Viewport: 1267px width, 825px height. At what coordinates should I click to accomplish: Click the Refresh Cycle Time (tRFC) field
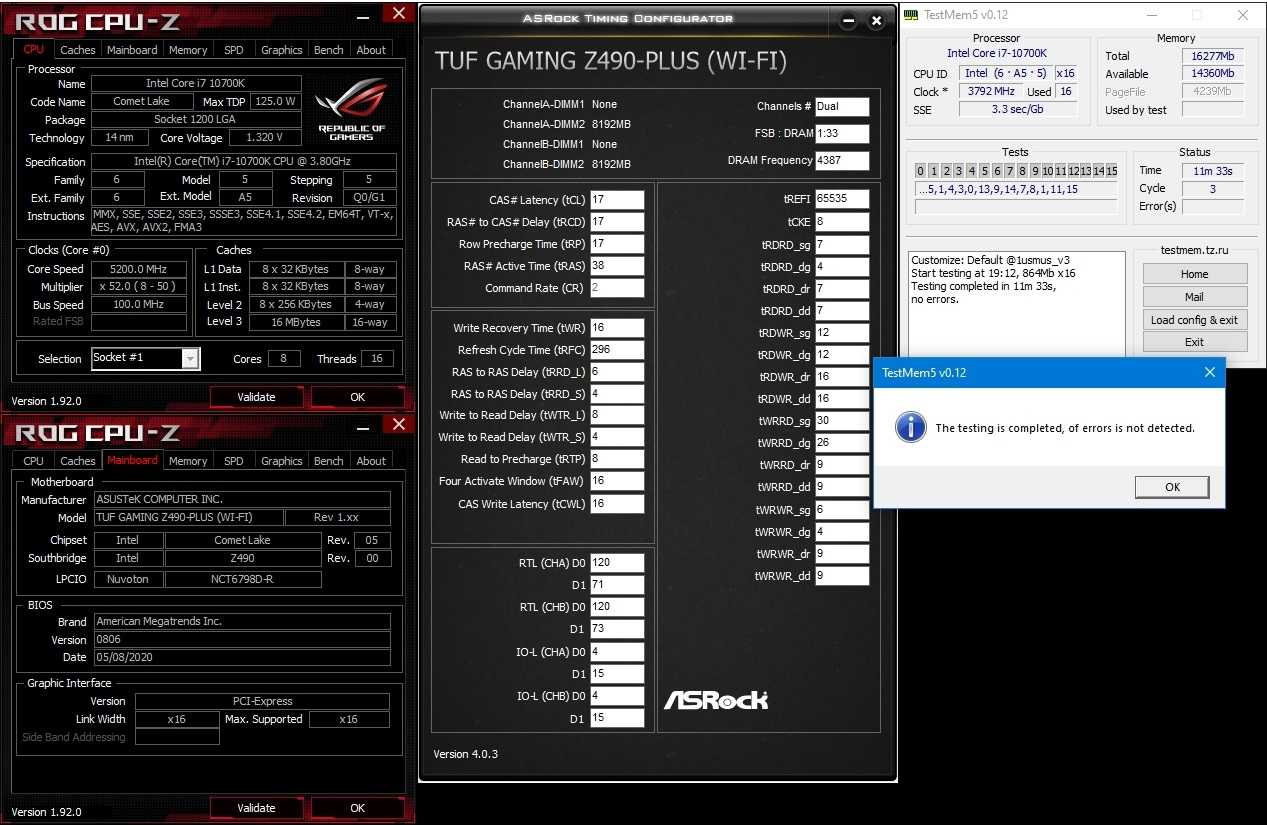617,350
